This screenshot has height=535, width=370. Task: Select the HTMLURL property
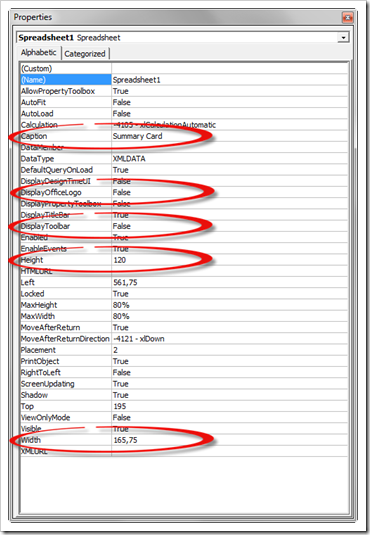pyautogui.click(x=36, y=271)
